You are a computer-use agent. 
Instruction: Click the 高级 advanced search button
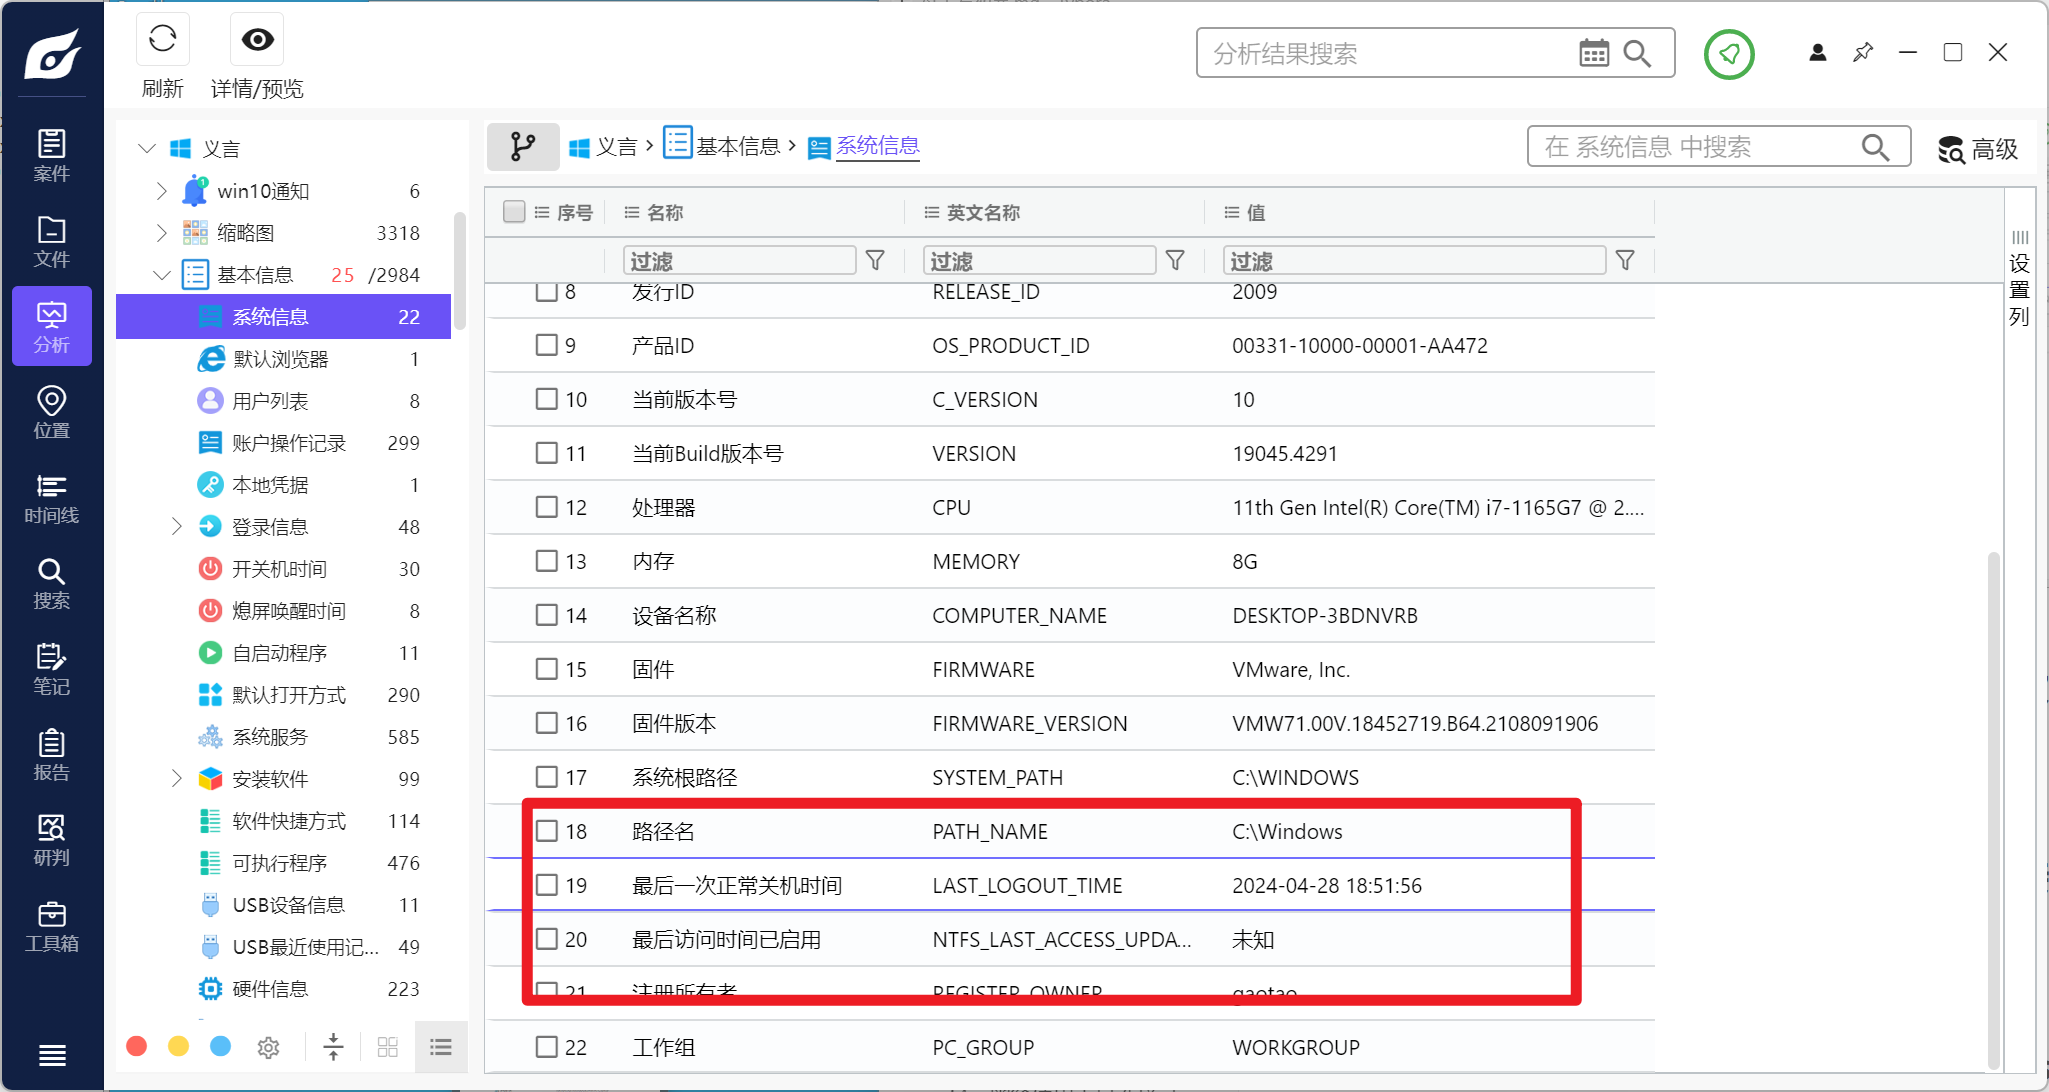pos(1978,149)
